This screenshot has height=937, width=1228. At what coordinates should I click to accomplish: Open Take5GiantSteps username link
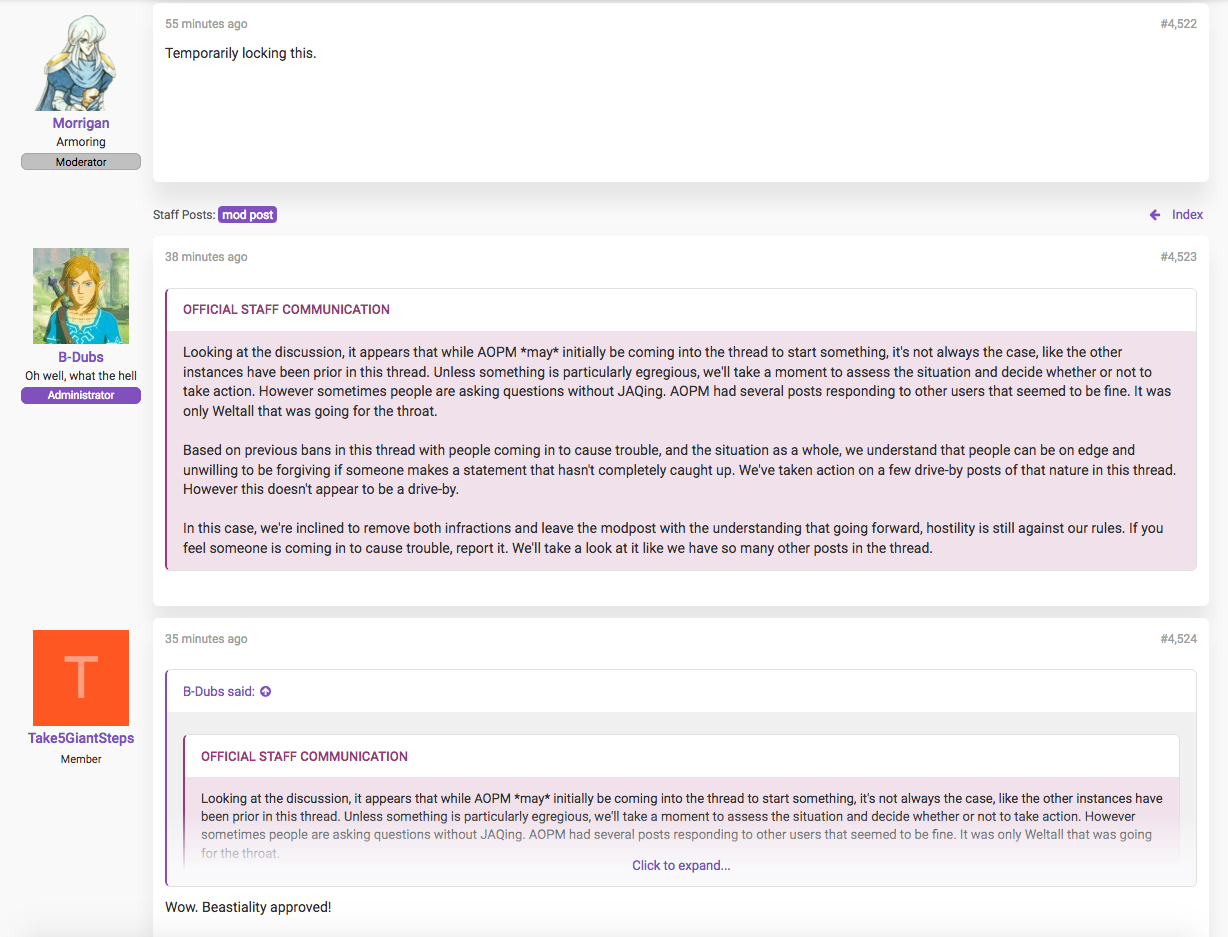(x=81, y=738)
